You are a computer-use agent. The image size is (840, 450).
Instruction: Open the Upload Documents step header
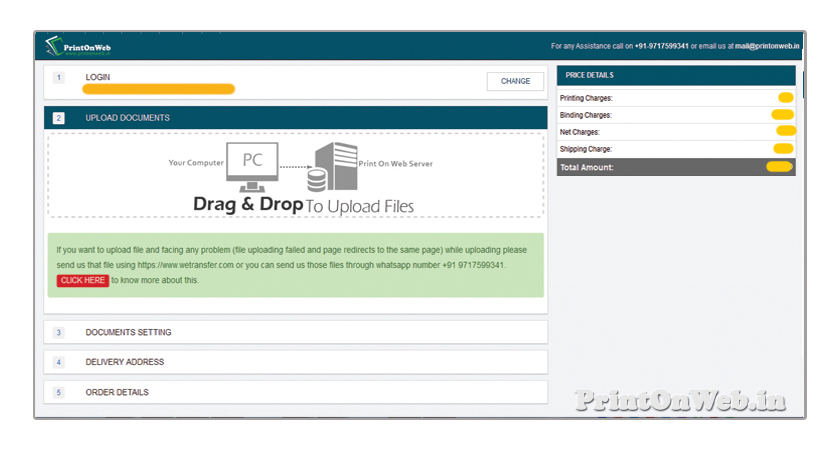coord(296,118)
